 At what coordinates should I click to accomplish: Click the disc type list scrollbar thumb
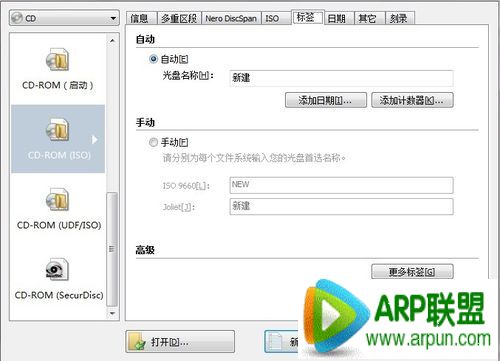112,249
